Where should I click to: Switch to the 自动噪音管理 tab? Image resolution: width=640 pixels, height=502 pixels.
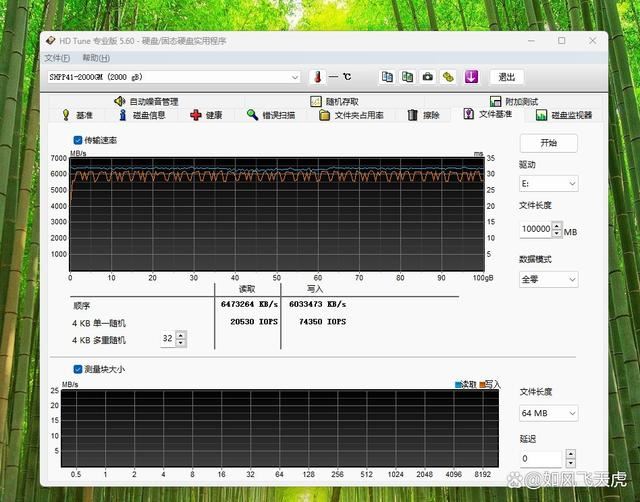[146, 101]
